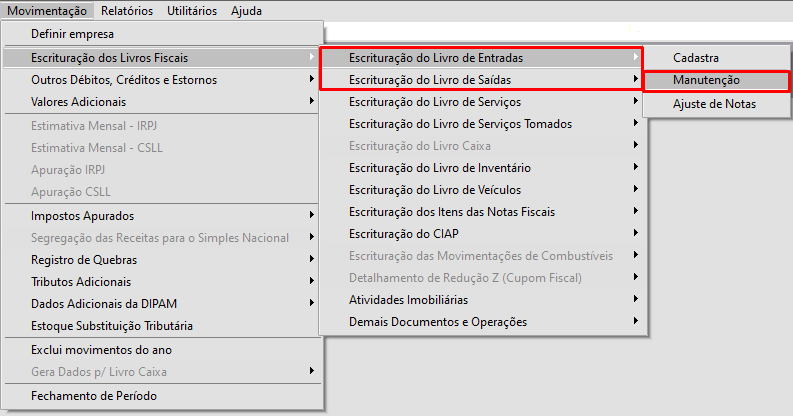This screenshot has width=793, height=416.
Task: Open the Utilitários menu
Action: coord(192,11)
